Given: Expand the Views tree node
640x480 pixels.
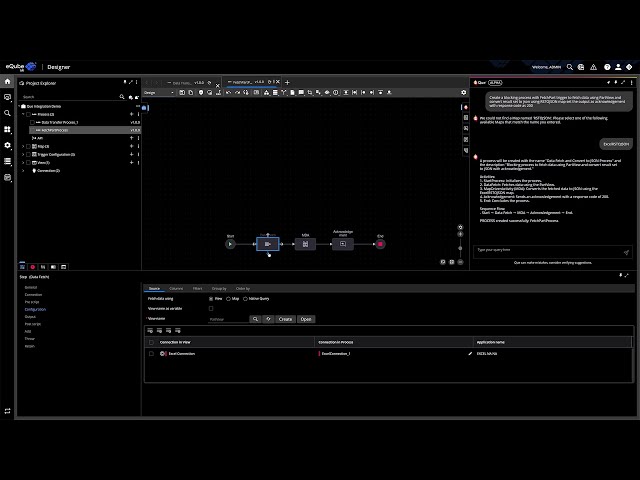Looking at the screenshot, I should click(23, 162).
